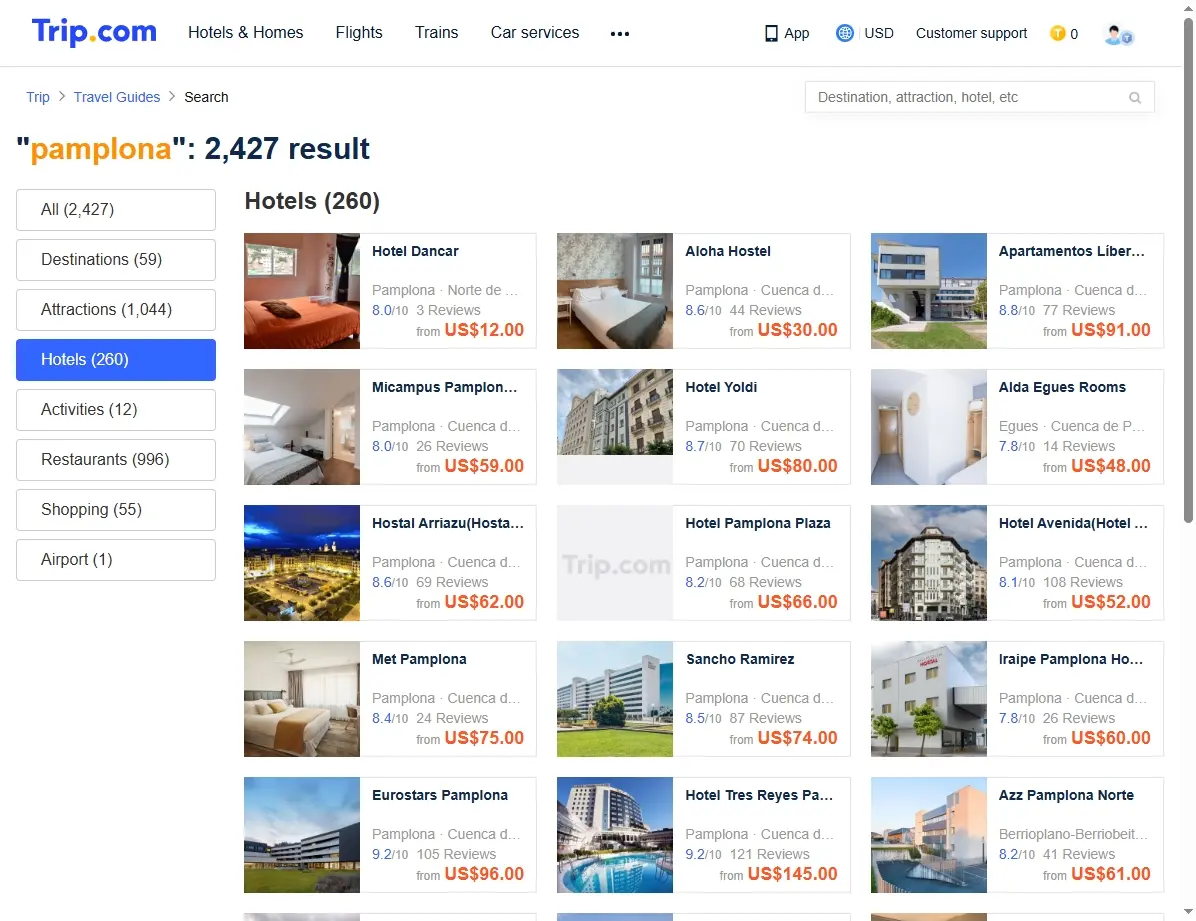Click the US$91.00 price

[1111, 330]
